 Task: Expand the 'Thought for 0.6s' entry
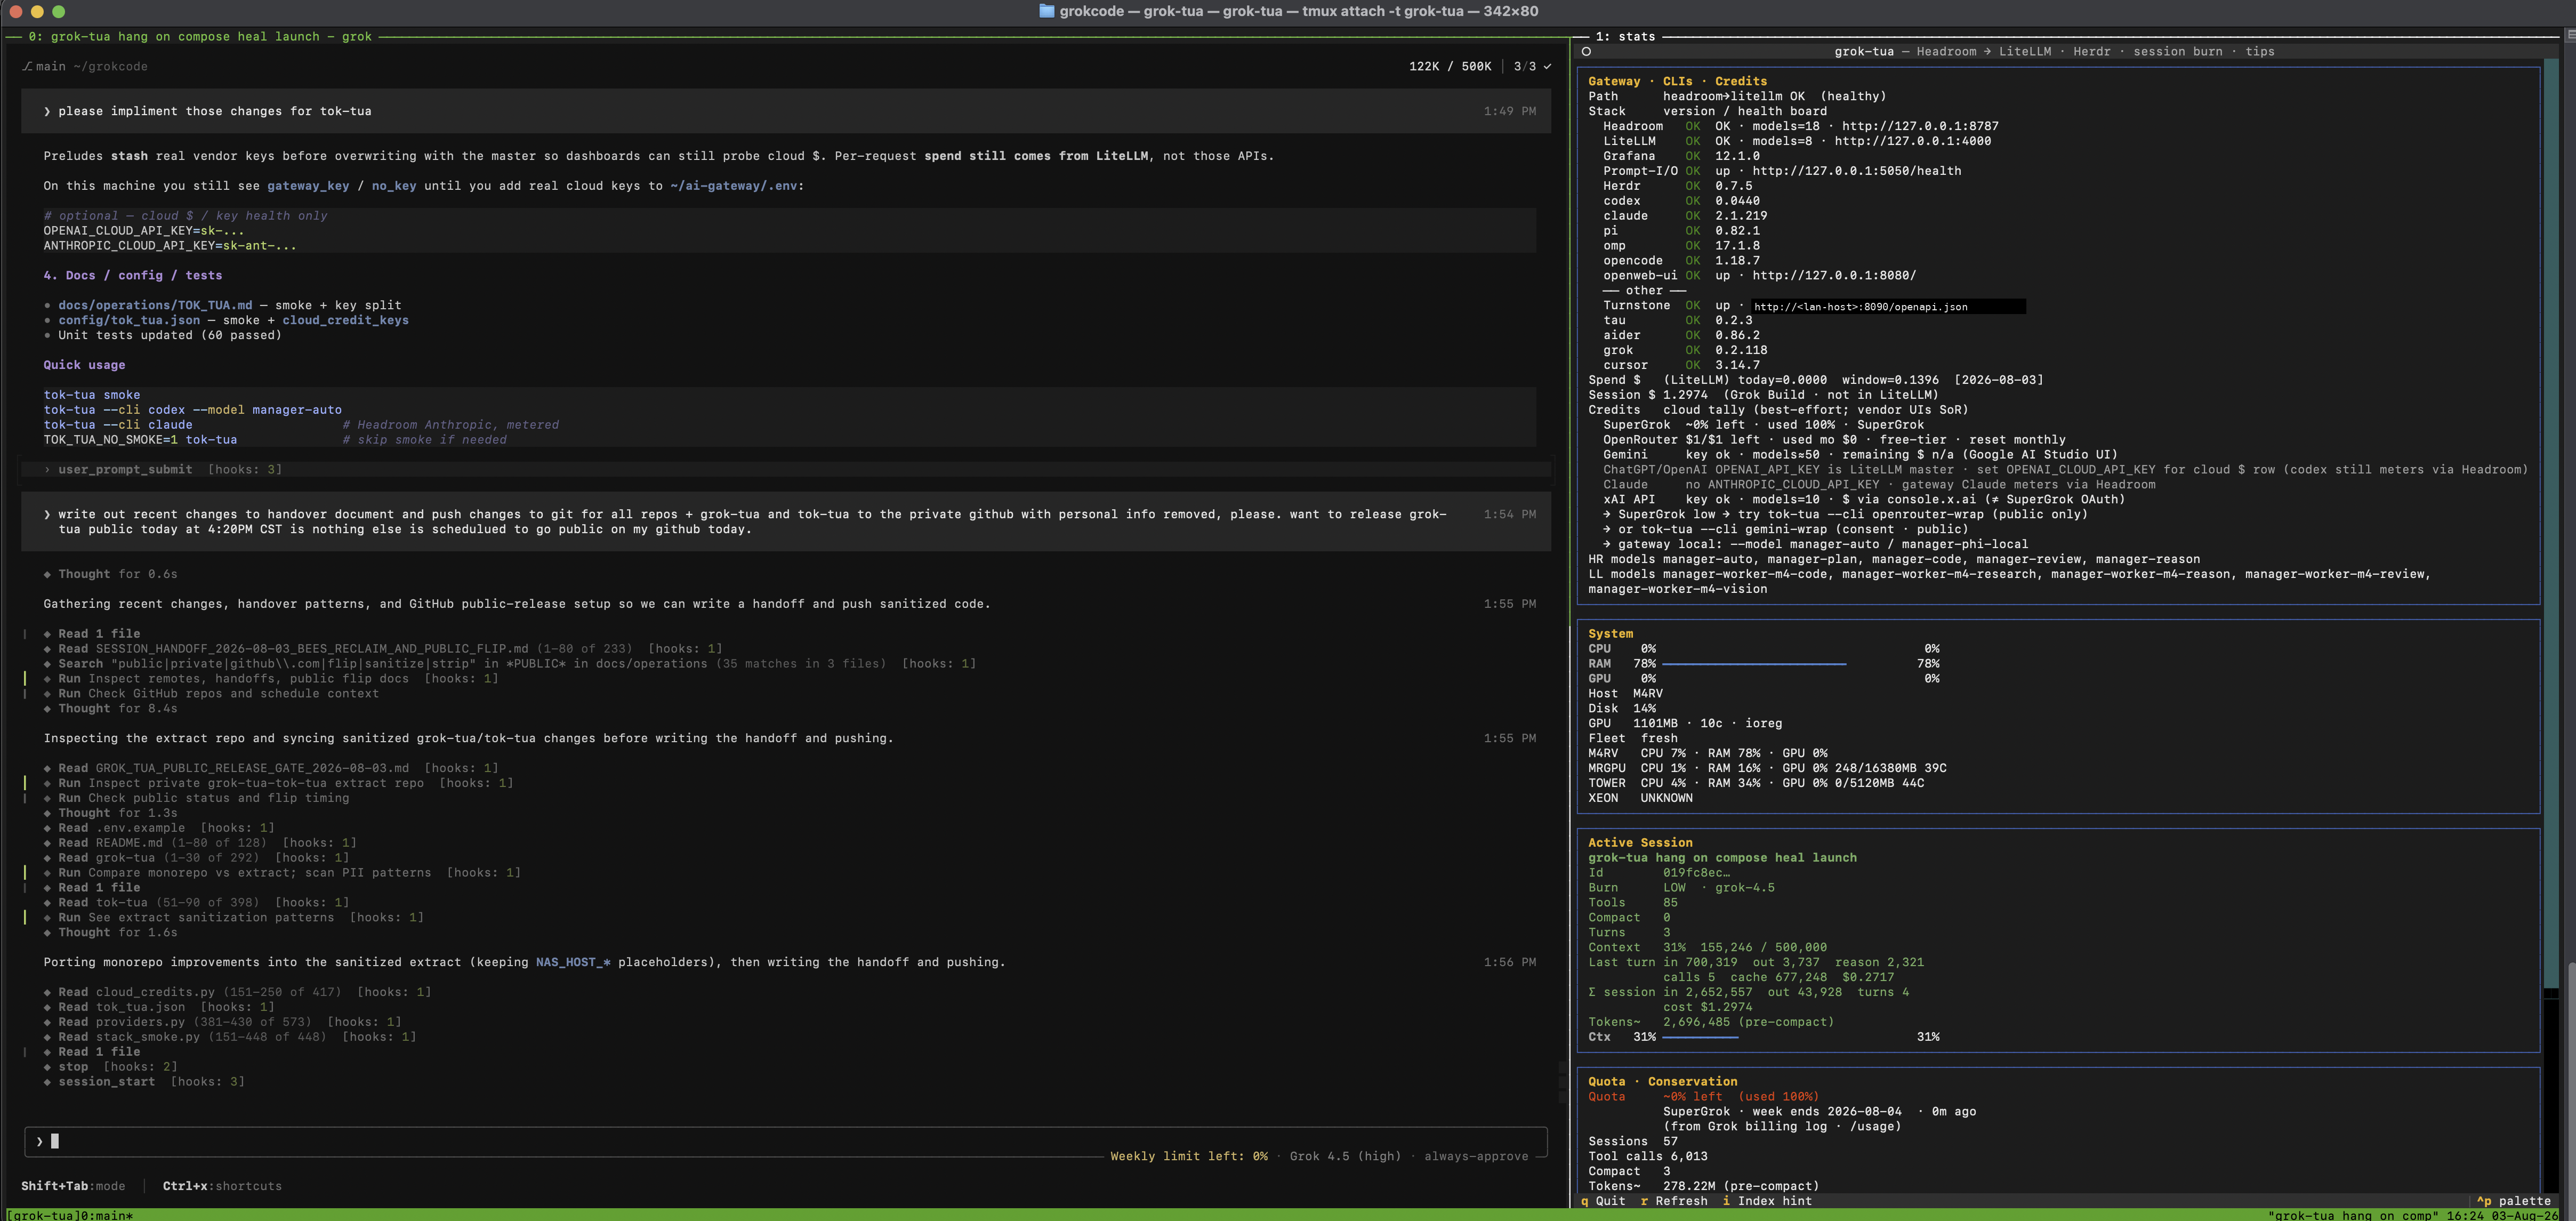(111, 574)
